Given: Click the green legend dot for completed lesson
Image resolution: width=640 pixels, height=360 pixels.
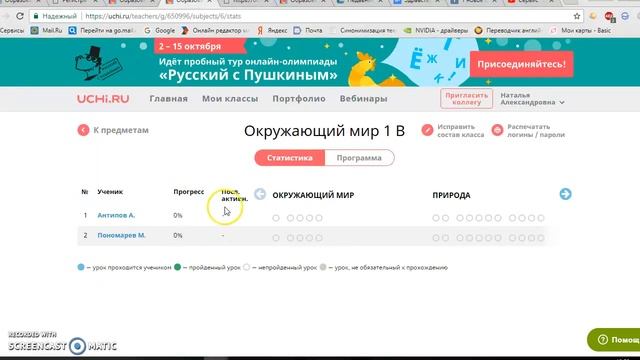Looking at the screenshot, I should pyautogui.click(x=177, y=267).
